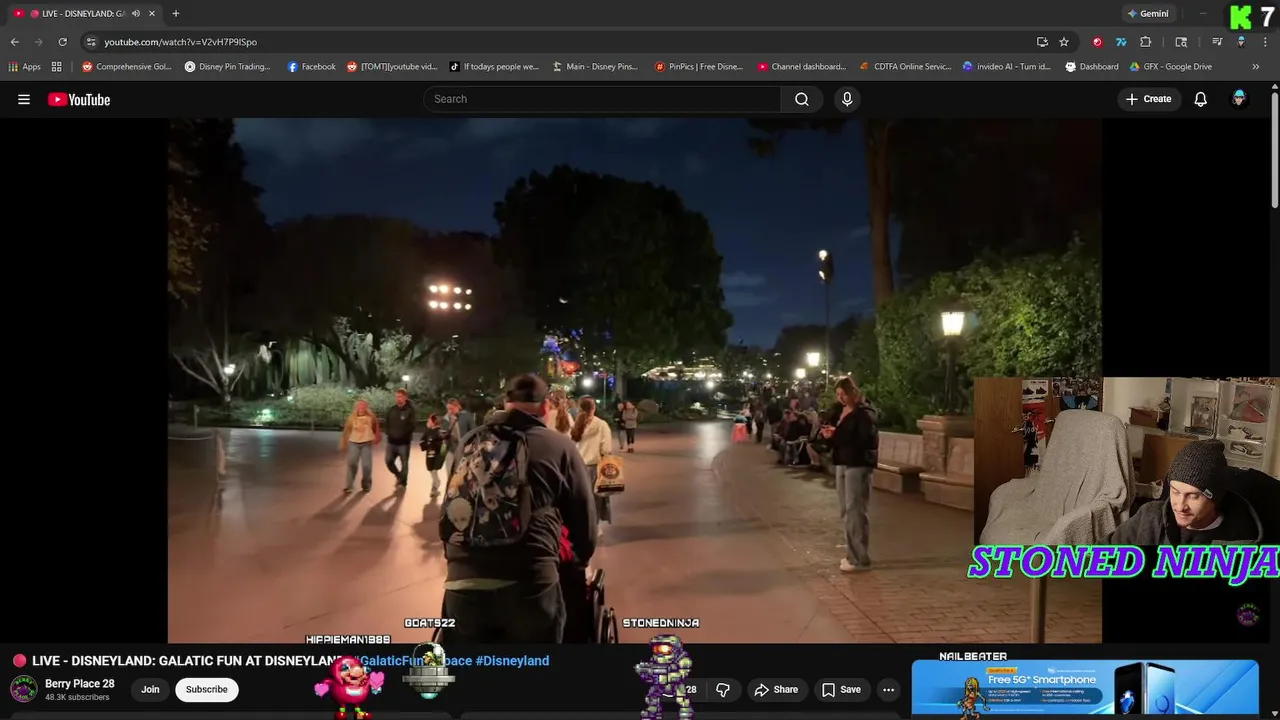Screen dimensions: 1280x720
Task: Open the Chrome three-dot menu
Action: 1265,42
